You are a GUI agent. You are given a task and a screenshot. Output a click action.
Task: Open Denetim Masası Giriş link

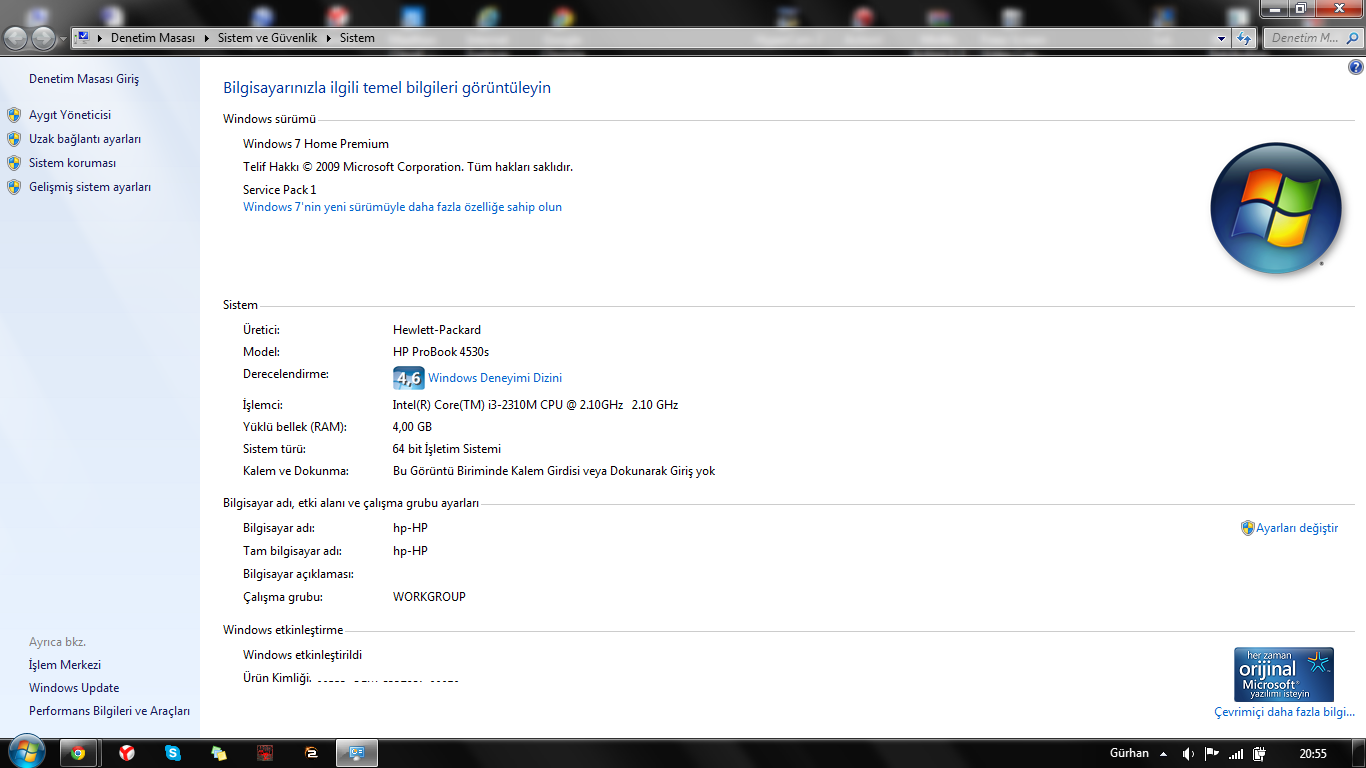coord(84,79)
